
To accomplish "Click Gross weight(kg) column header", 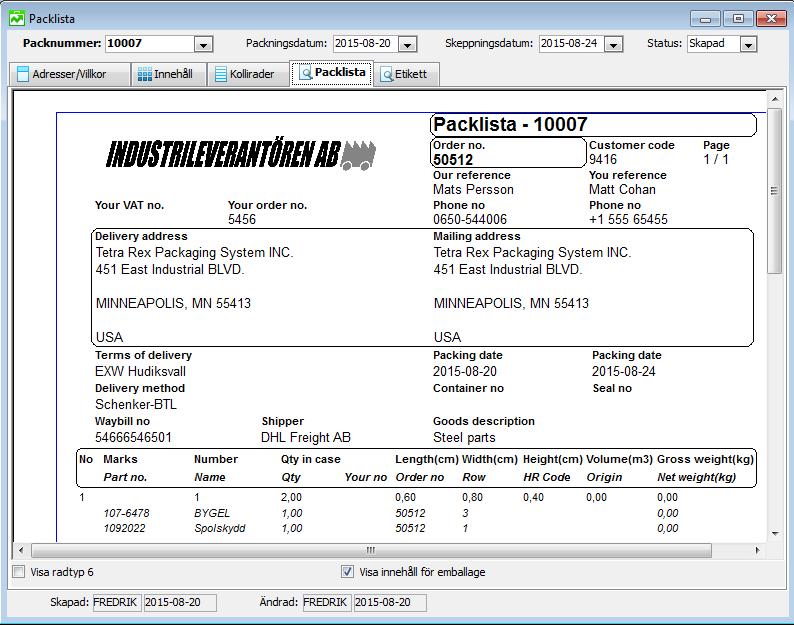I will click(x=705, y=459).
